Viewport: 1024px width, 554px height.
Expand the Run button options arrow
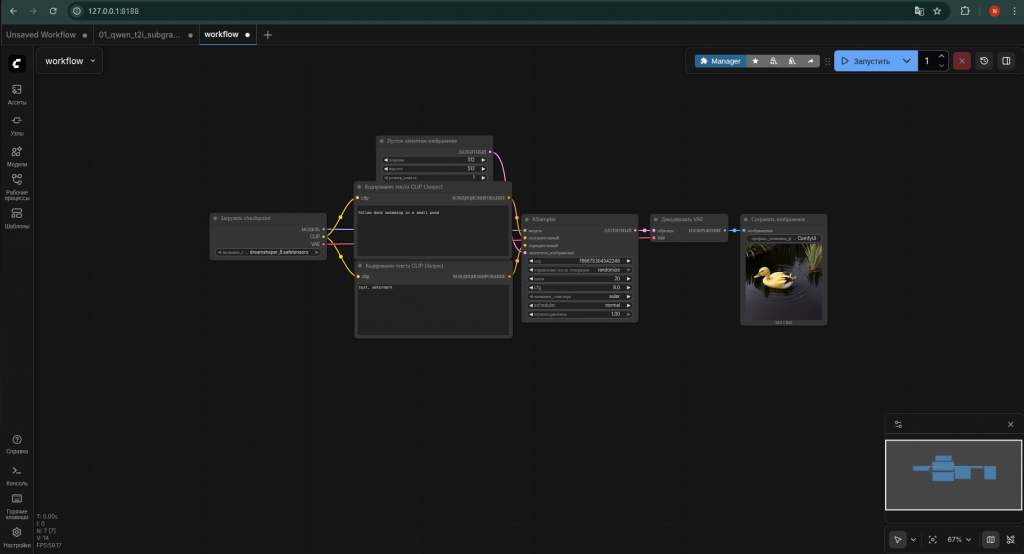tap(906, 61)
